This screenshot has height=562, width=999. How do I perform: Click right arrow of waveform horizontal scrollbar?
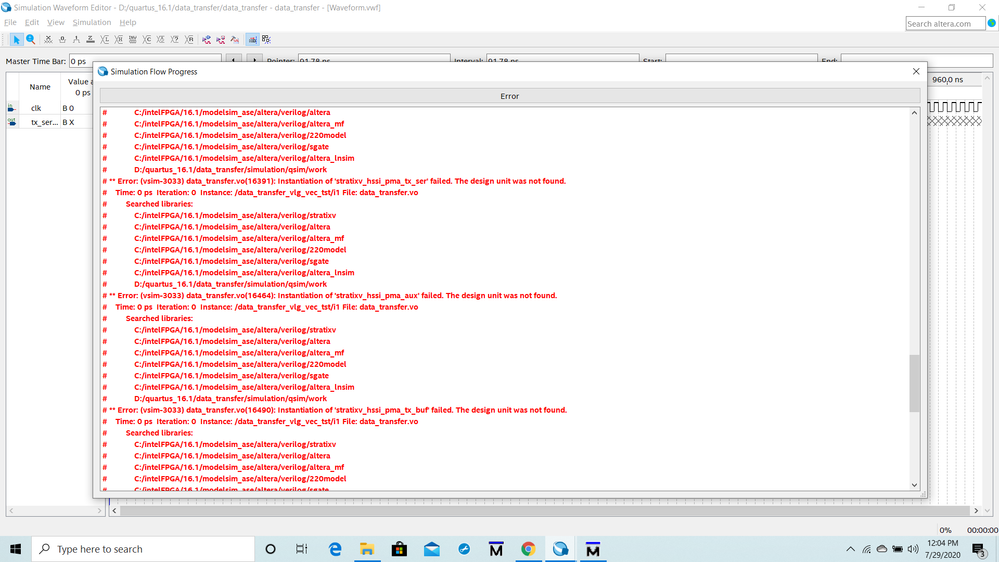pyautogui.click(x=975, y=510)
